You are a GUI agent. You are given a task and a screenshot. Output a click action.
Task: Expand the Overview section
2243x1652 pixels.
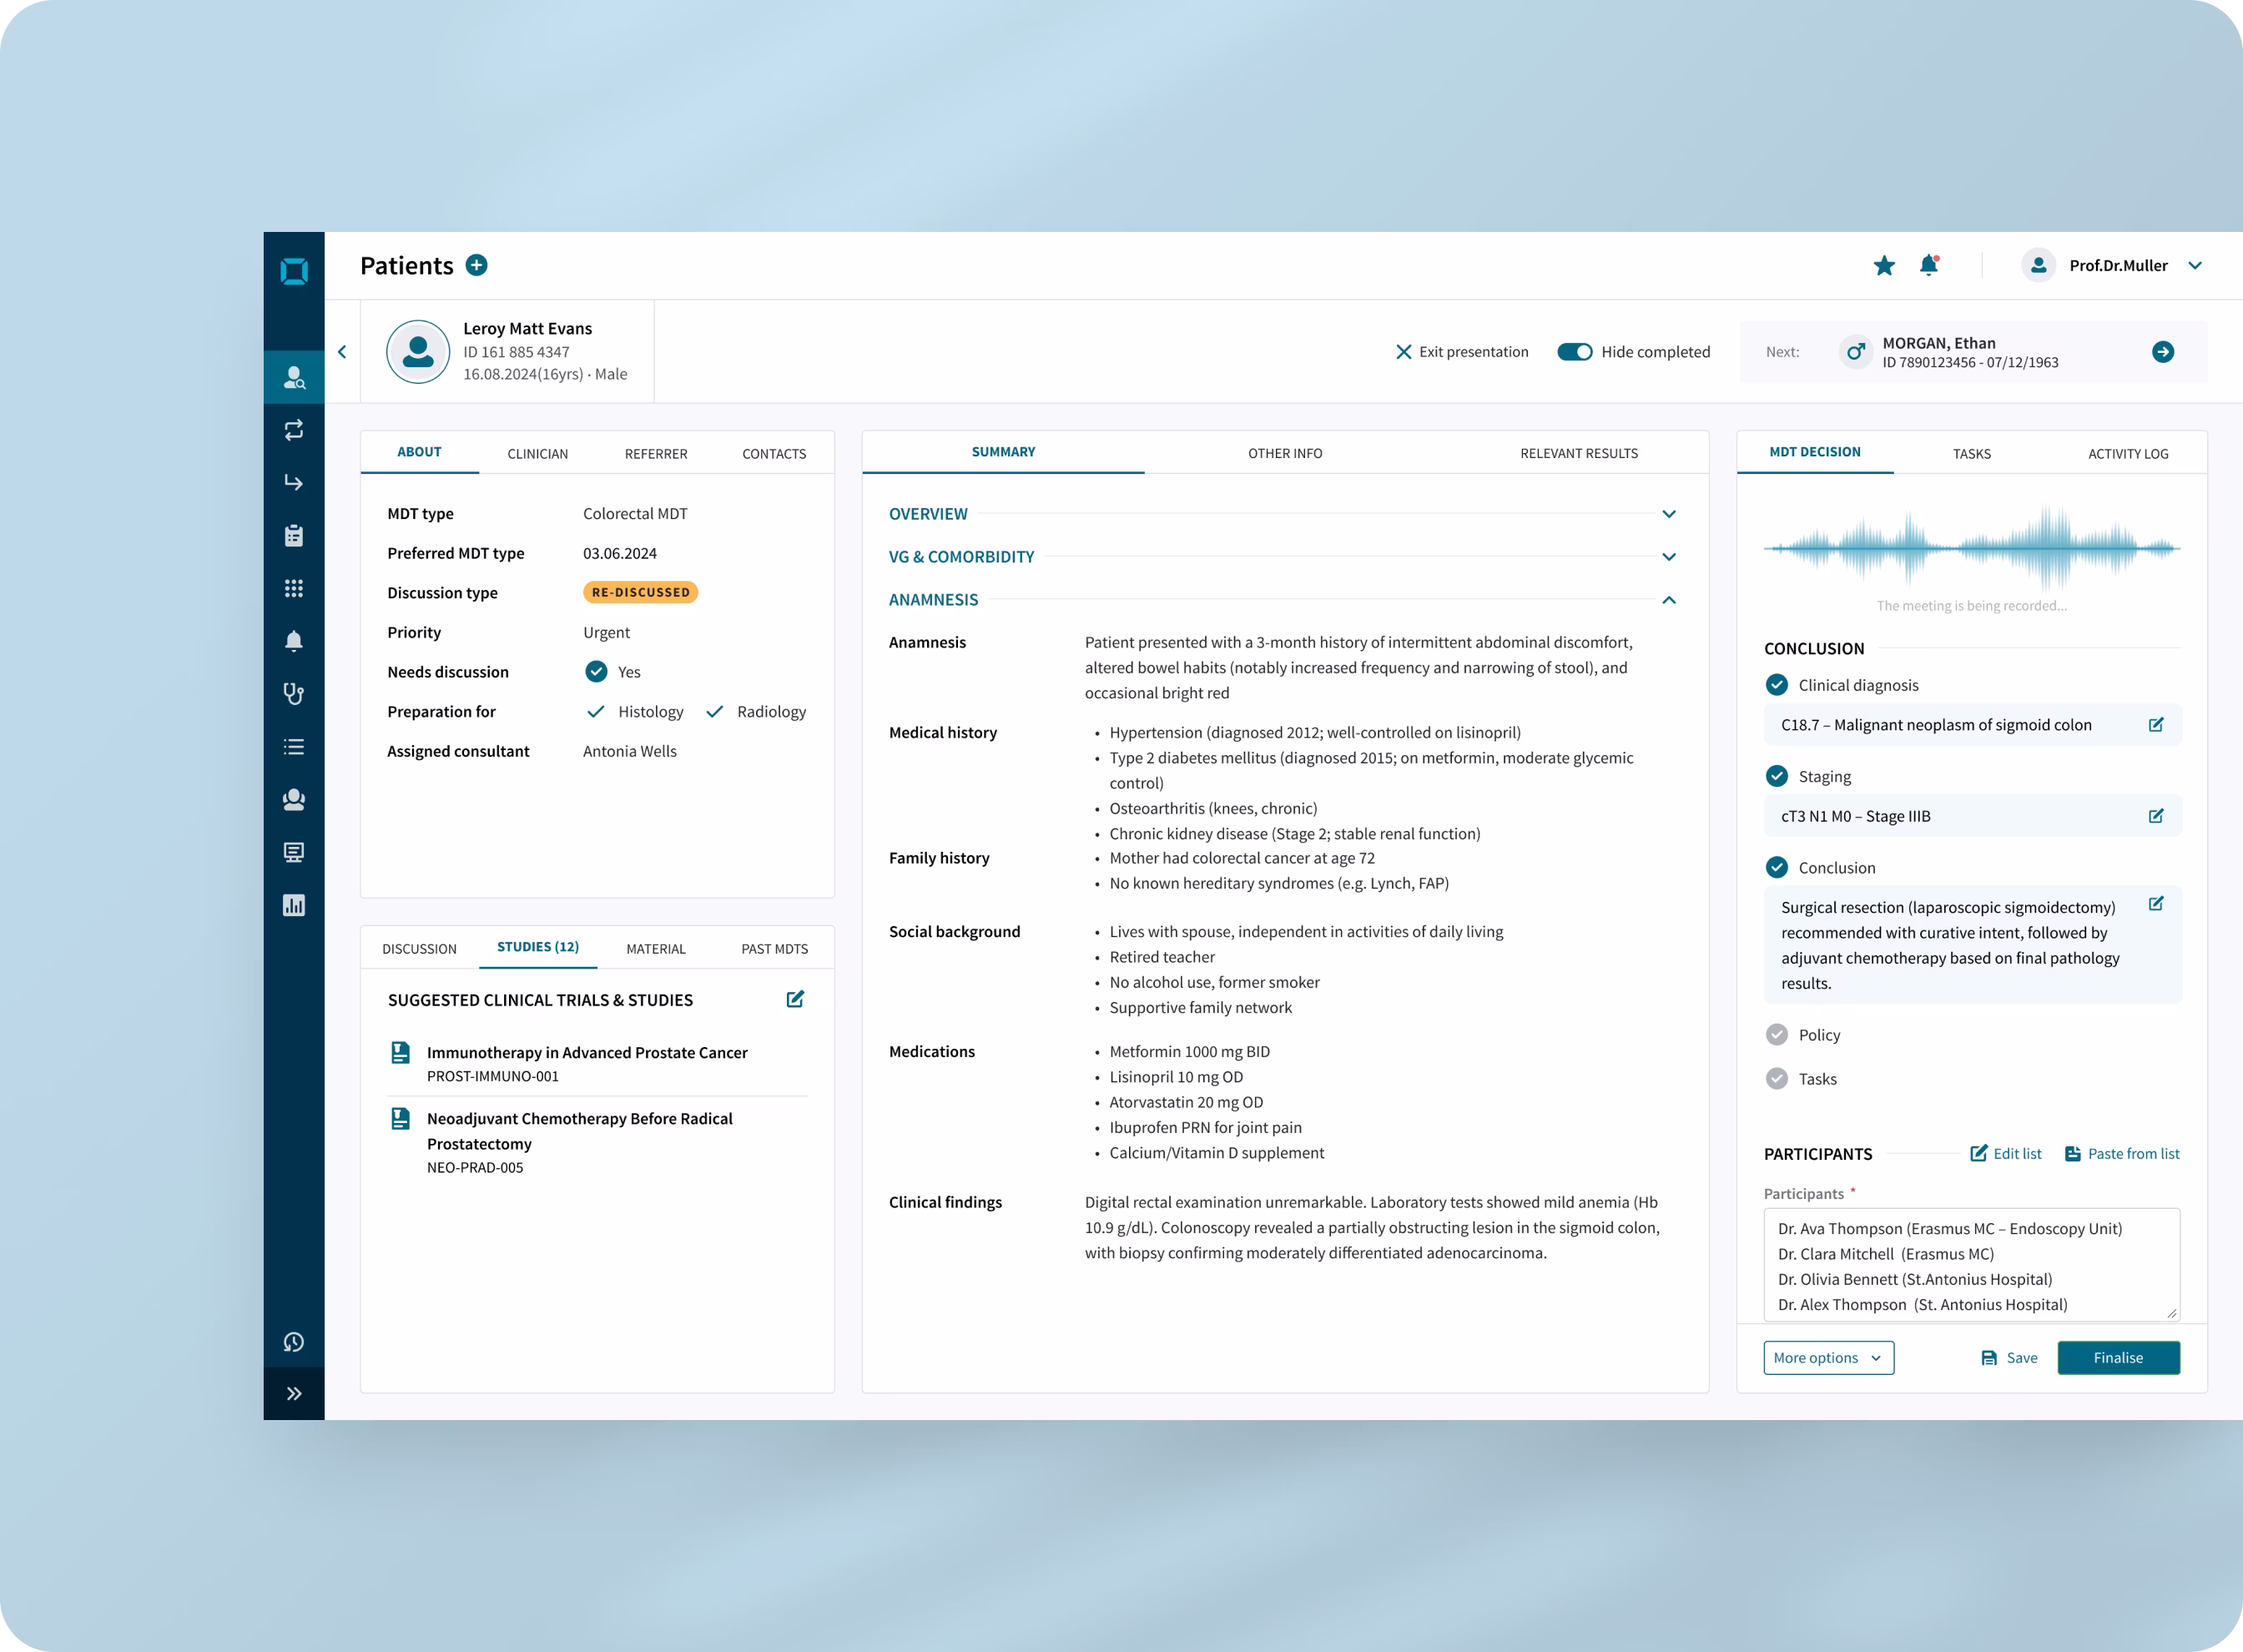[x=1668, y=514]
